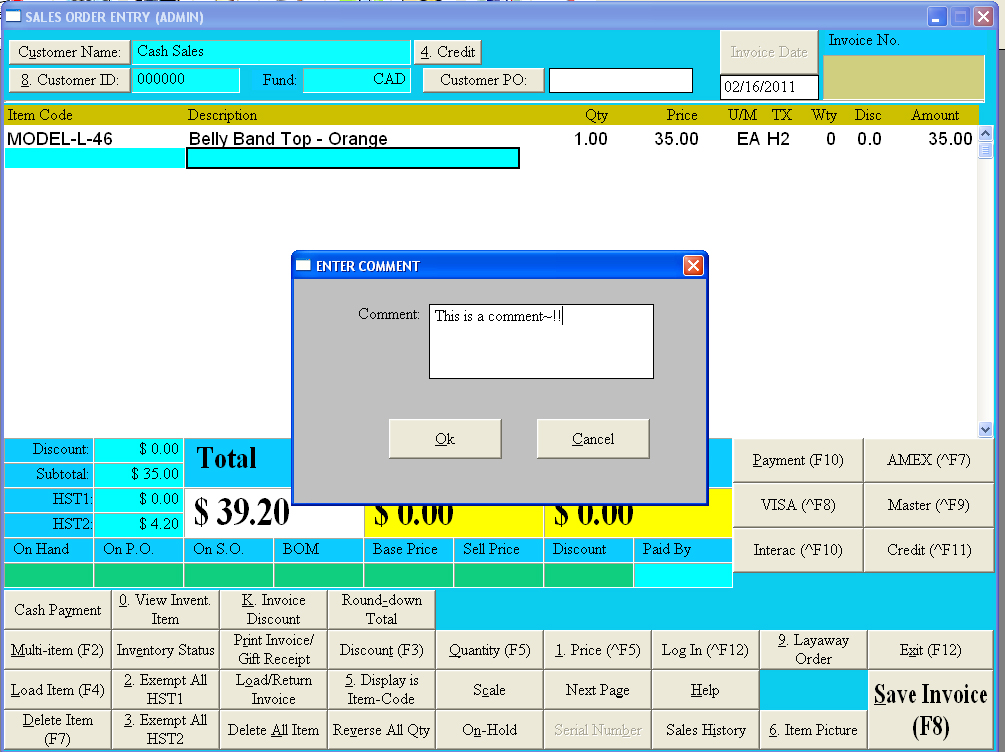Image resolution: width=1005 pixels, height=752 pixels.
Task: Cancel the Enter Comment dialog
Action: (x=593, y=439)
